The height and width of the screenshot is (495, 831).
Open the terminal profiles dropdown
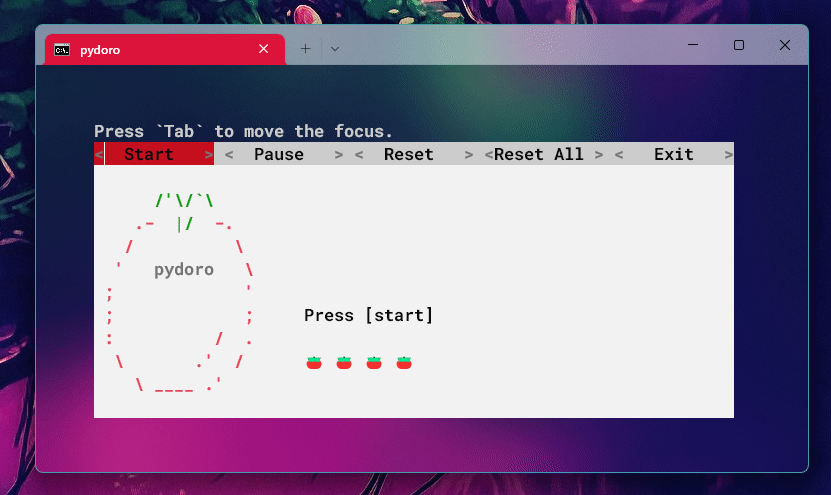(x=334, y=49)
